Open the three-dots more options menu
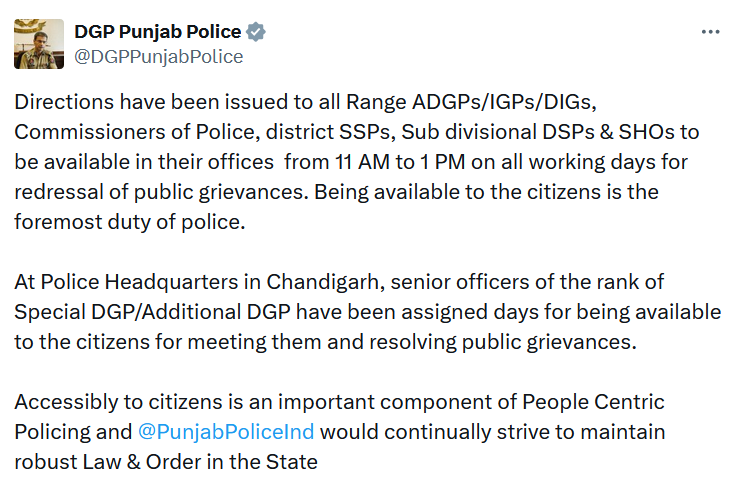Image resolution: width=733 pixels, height=503 pixels. pyautogui.click(x=710, y=32)
